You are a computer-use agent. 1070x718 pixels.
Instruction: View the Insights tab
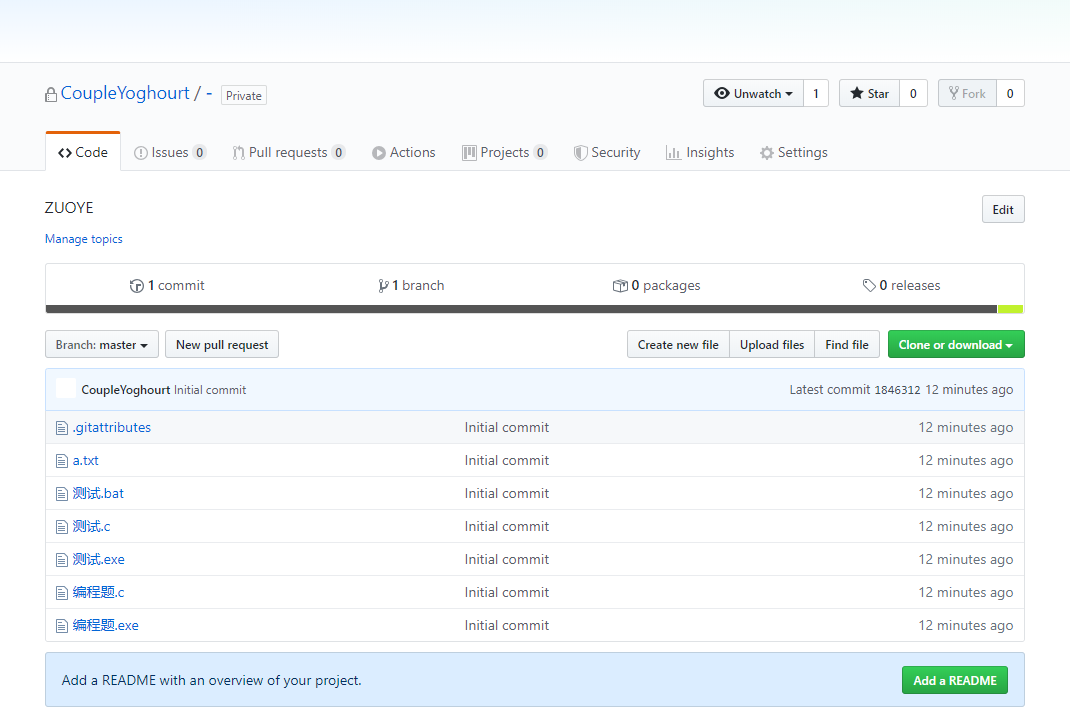pyautogui.click(x=700, y=152)
